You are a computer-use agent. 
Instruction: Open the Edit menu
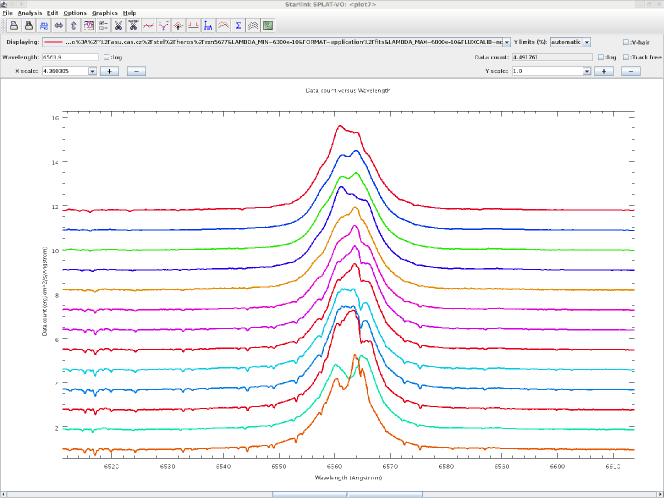pyautogui.click(x=53, y=13)
